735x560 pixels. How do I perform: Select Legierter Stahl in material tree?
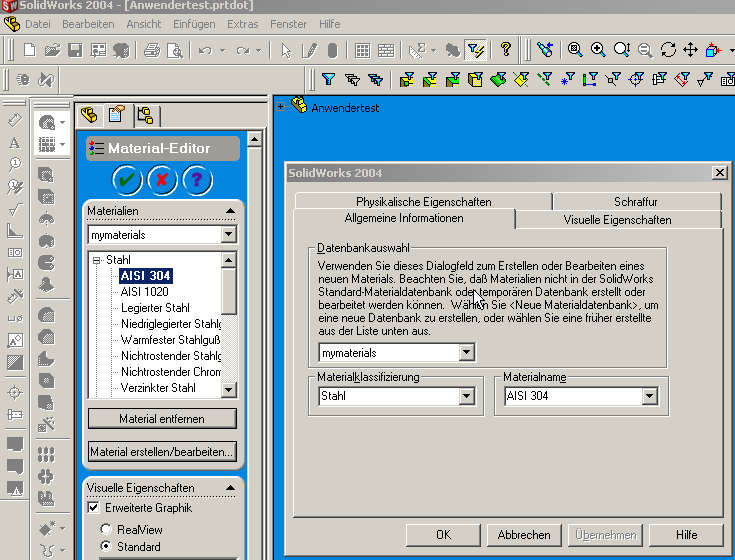click(155, 307)
